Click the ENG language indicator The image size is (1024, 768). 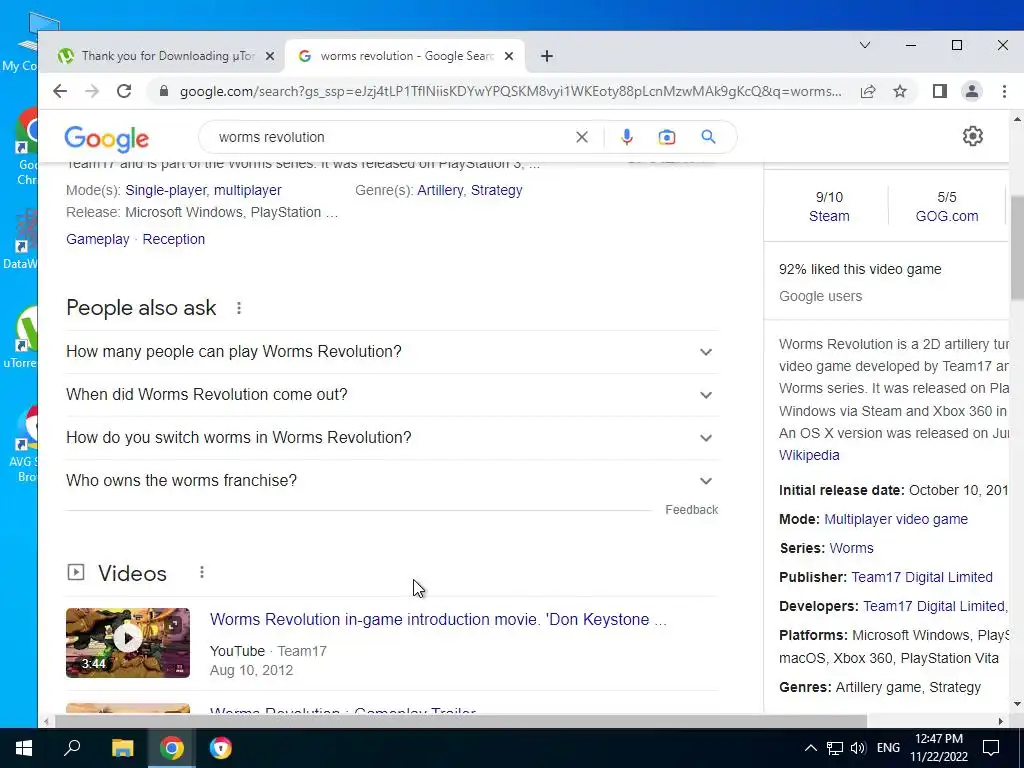[888, 748]
